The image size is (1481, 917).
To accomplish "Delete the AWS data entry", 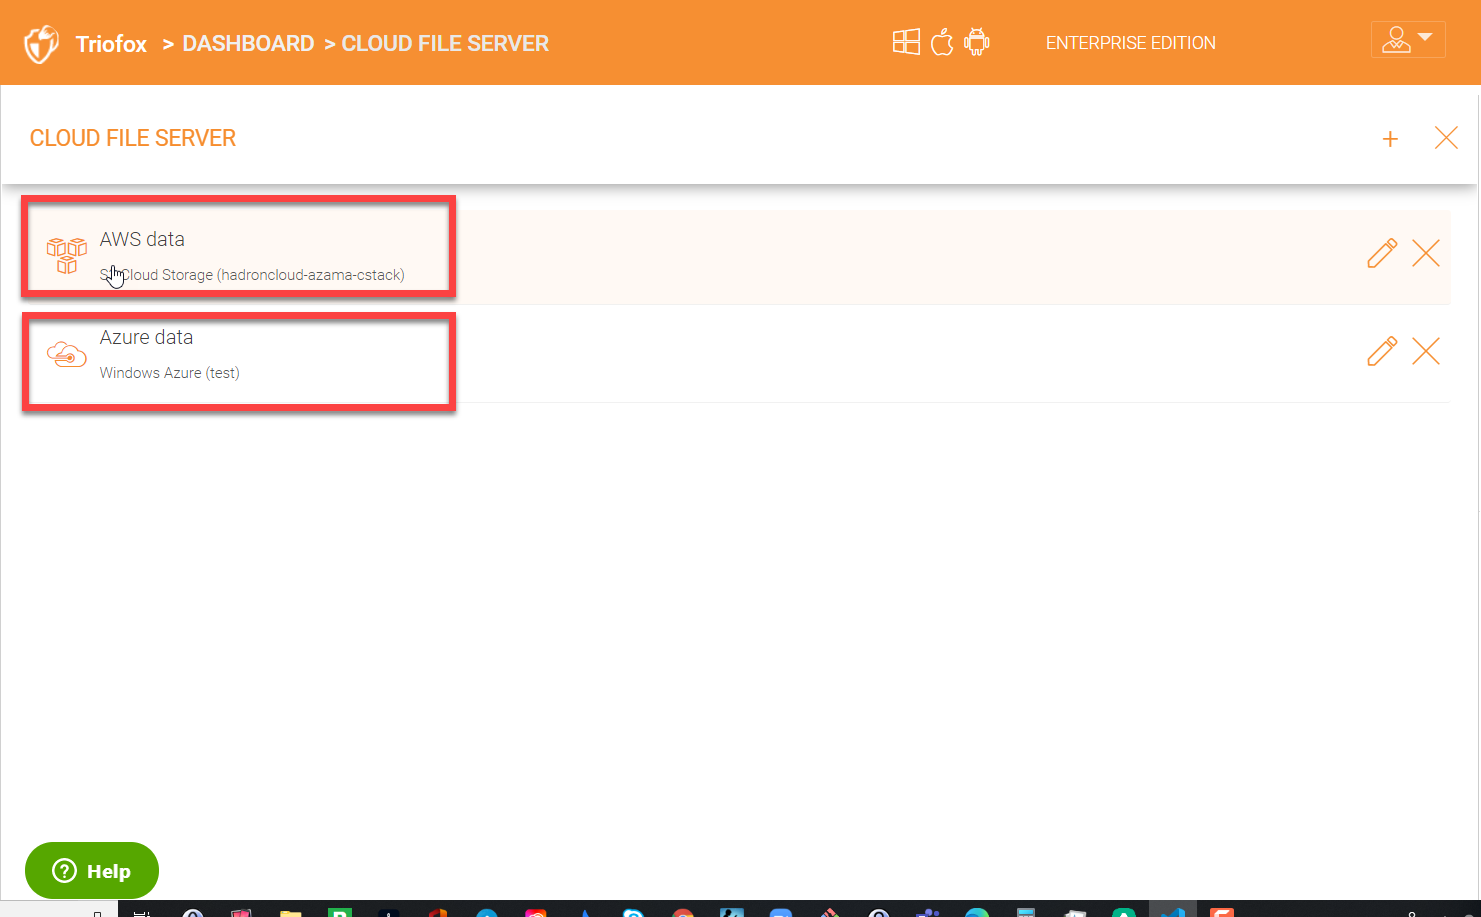I will tap(1426, 254).
